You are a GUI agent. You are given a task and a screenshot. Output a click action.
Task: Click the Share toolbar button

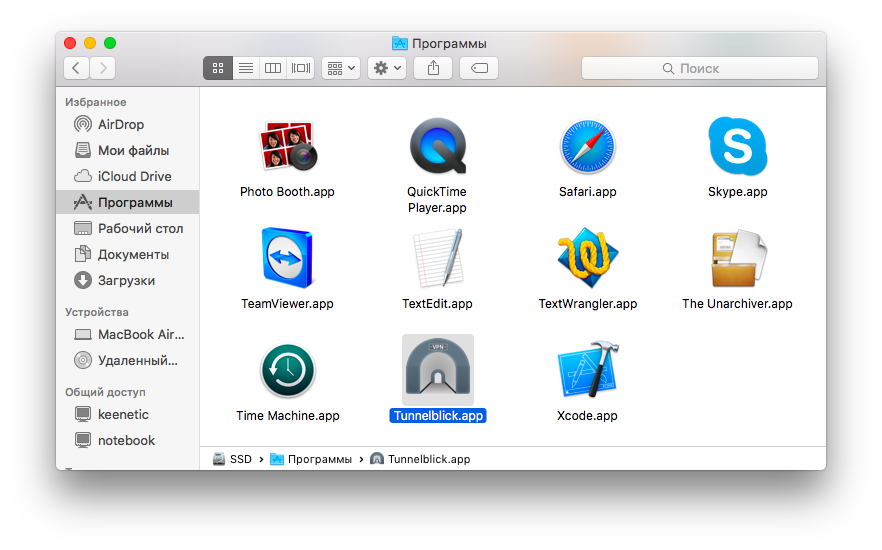pos(433,68)
